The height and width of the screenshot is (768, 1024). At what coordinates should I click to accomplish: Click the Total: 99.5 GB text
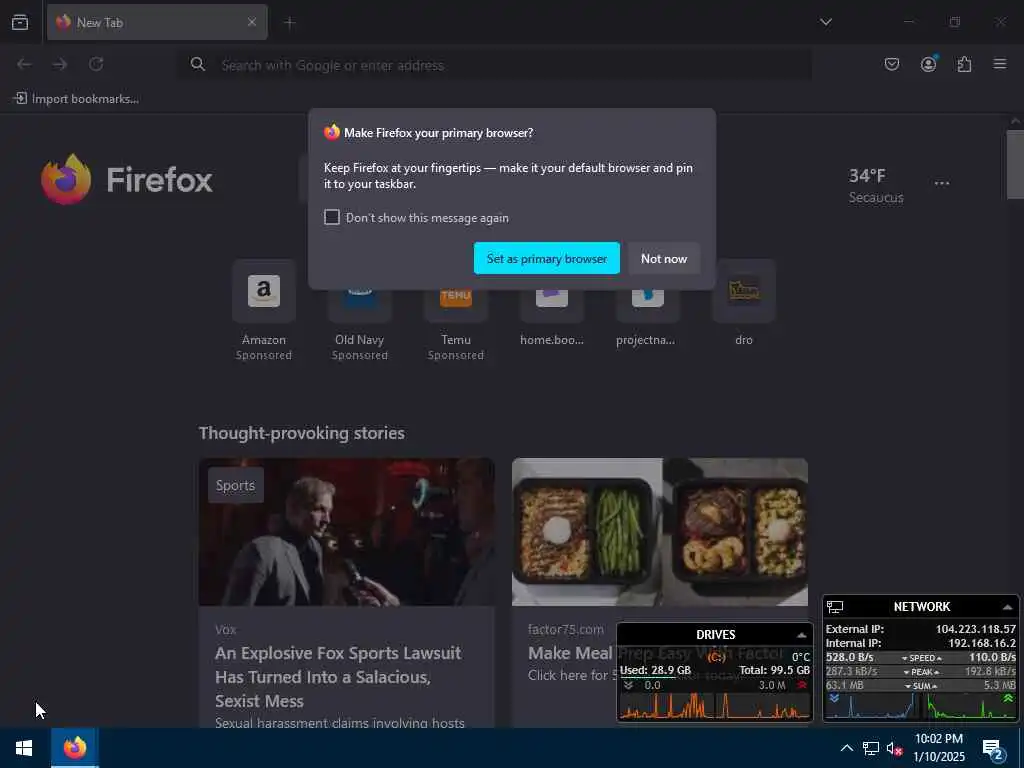coord(775,670)
